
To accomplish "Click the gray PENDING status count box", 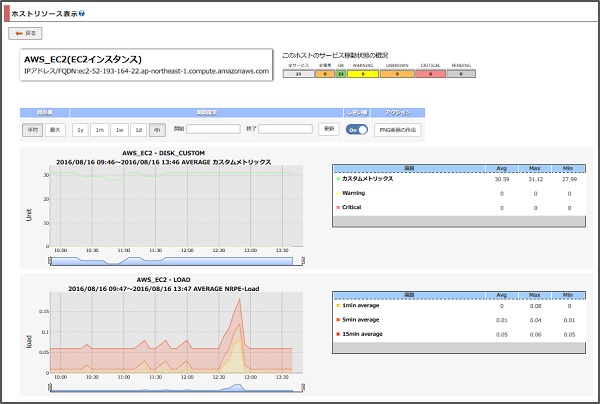I will click(461, 74).
